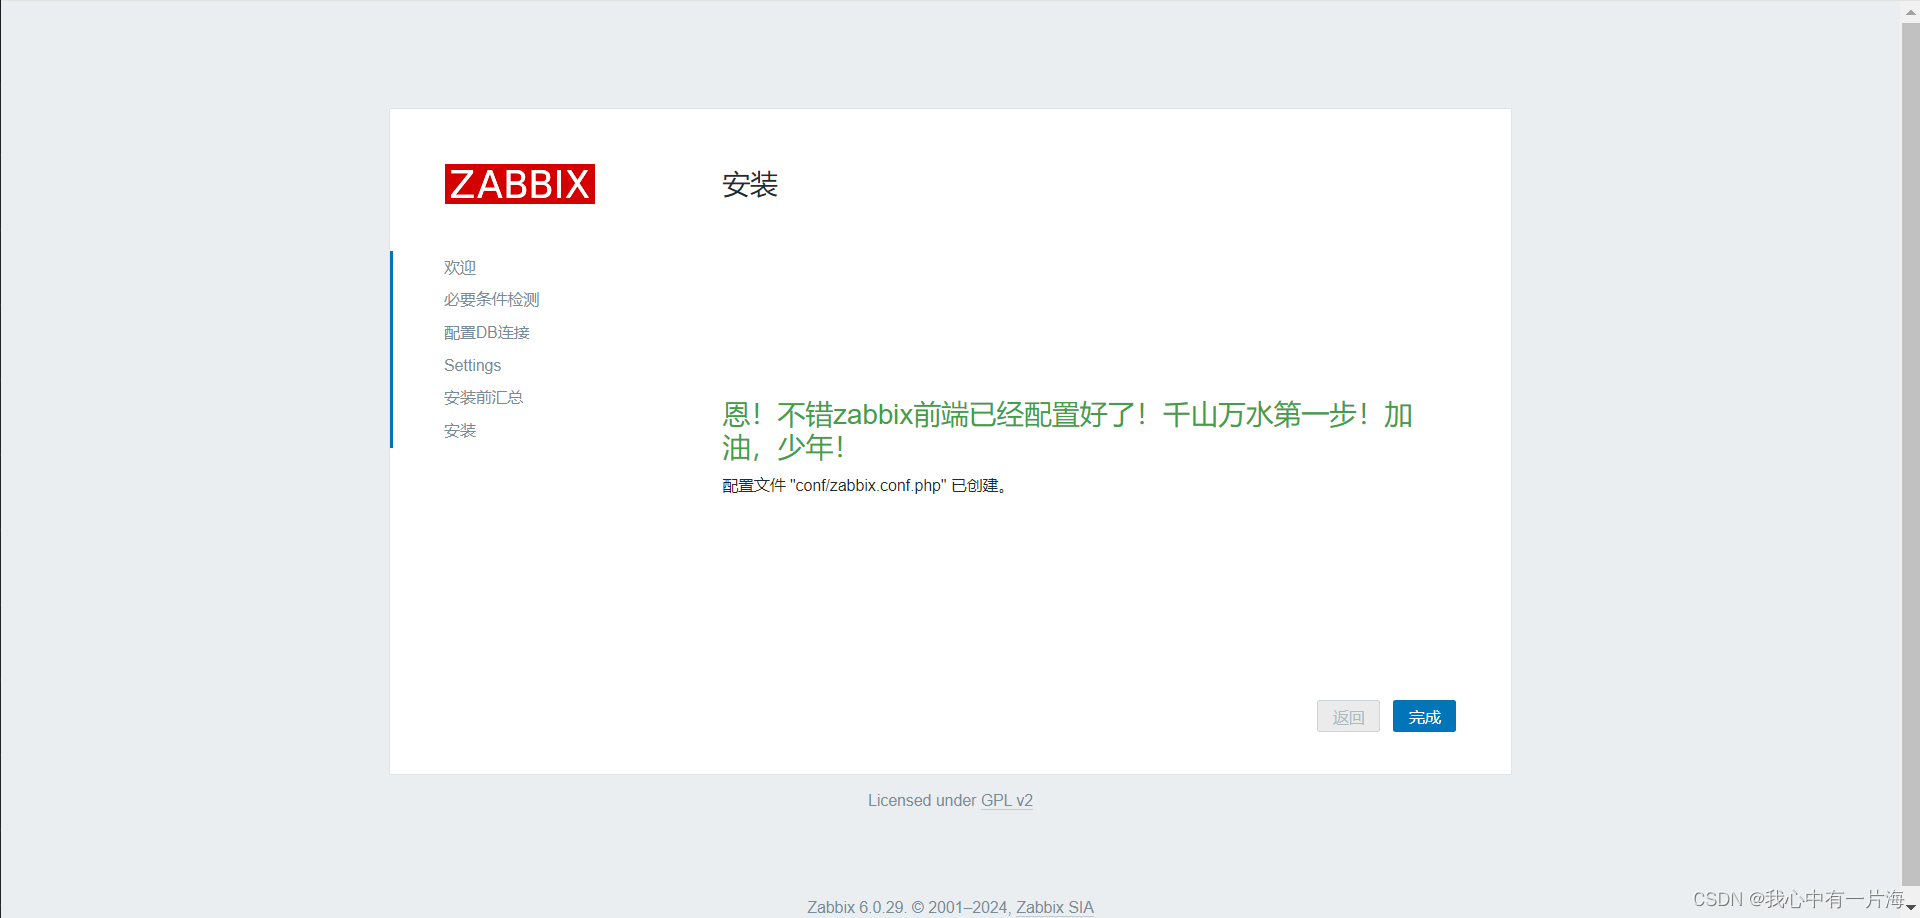Select the 安装前汇总 step

point(483,397)
